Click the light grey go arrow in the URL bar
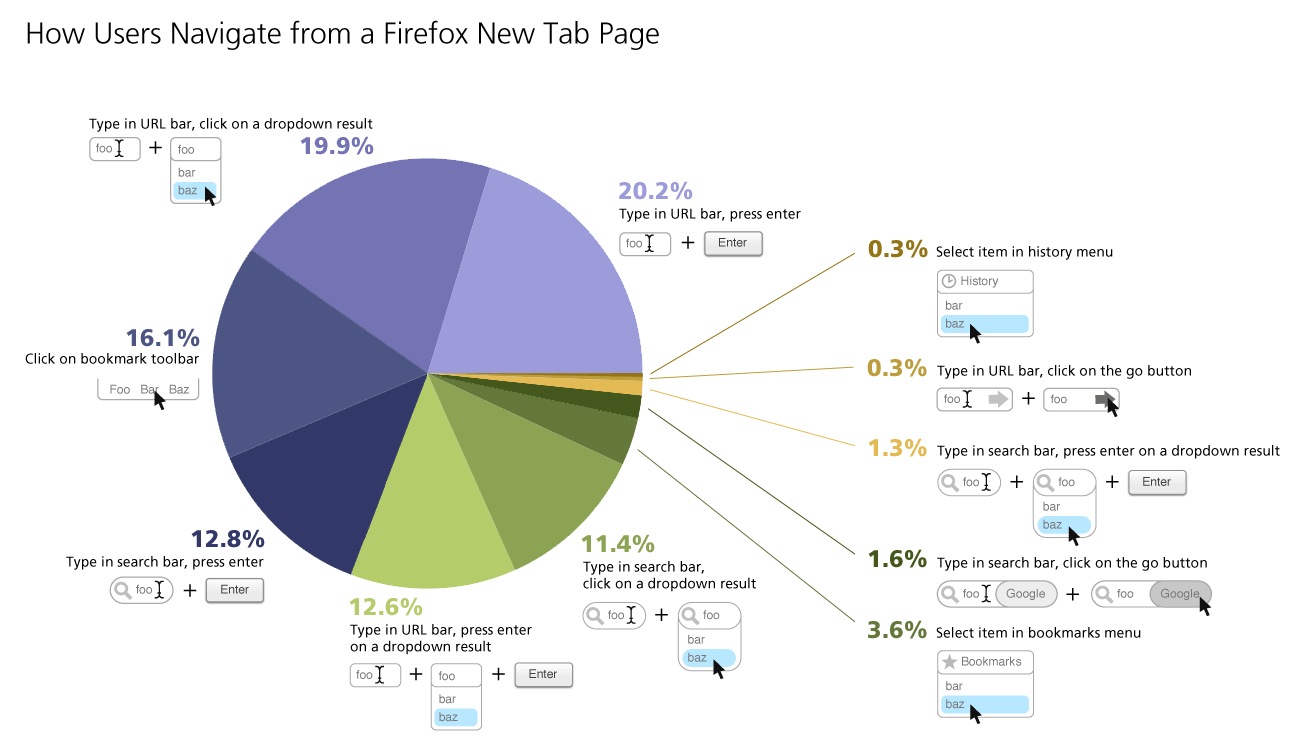Viewport: 1304px width, 746px height. point(998,400)
